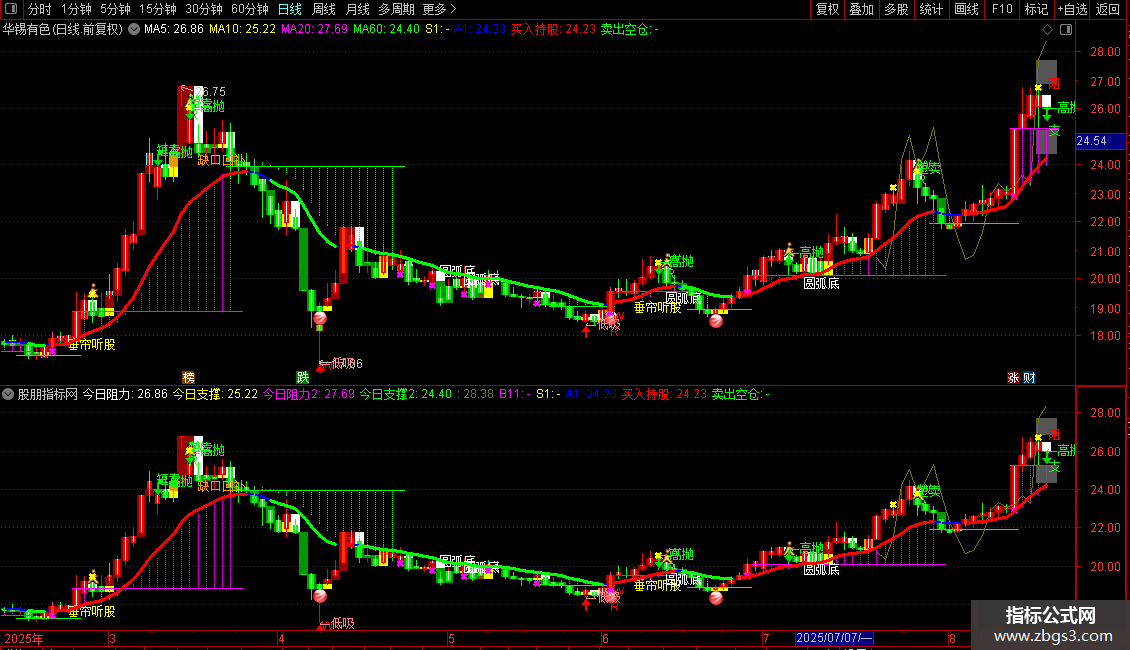
Task: Select the 日线 daily chart tab
Action: pyautogui.click(x=290, y=9)
